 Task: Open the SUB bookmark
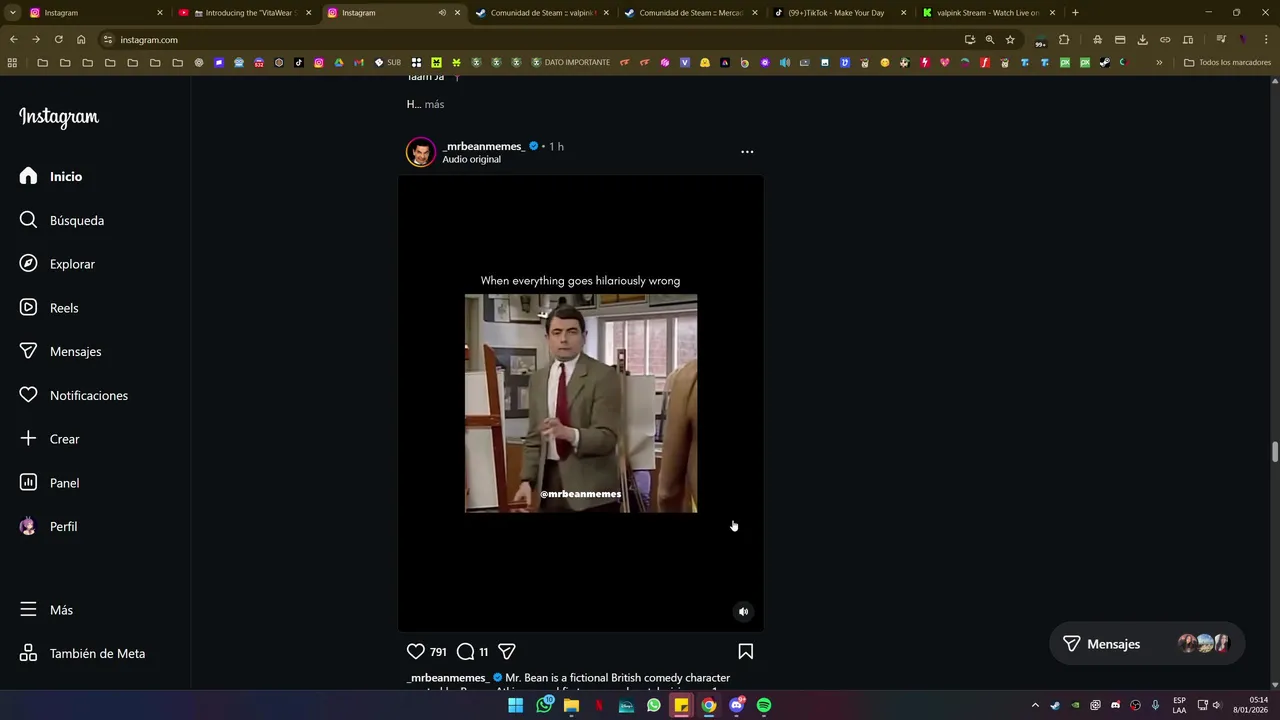click(x=388, y=63)
